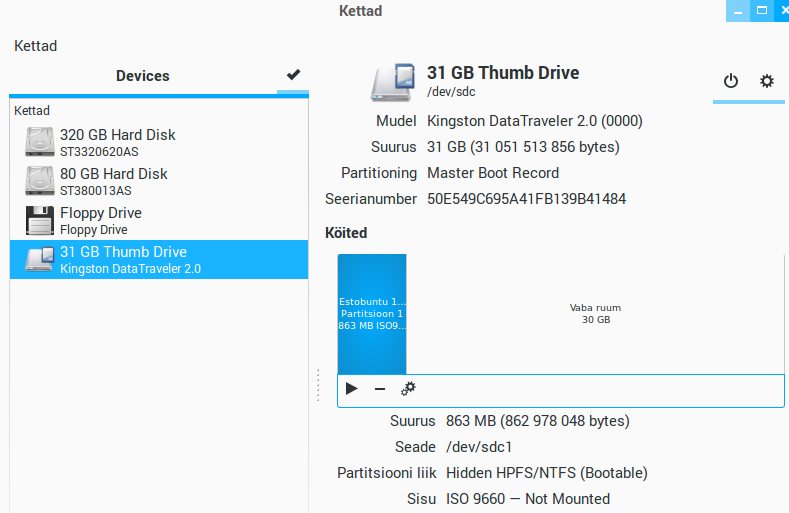Click the 320 GB hard disk icon
789x513 pixels.
(x=41, y=142)
